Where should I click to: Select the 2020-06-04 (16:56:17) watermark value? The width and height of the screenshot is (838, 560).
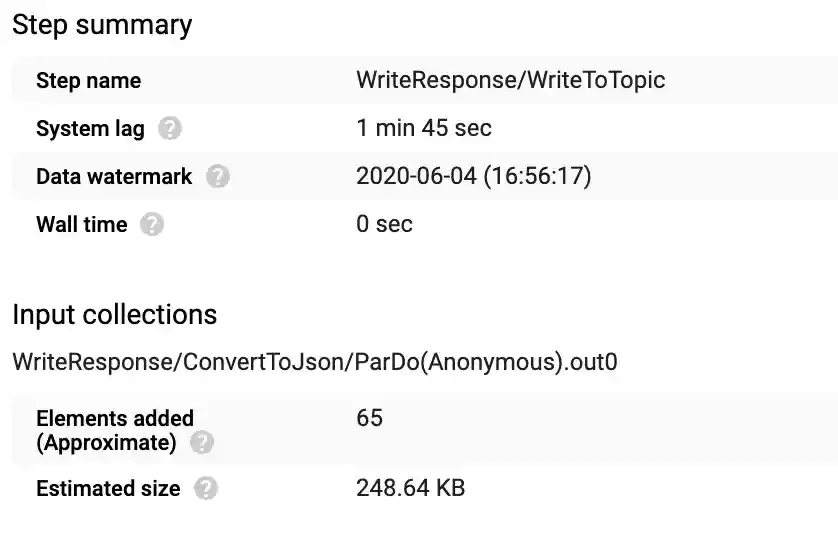coord(473,177)
